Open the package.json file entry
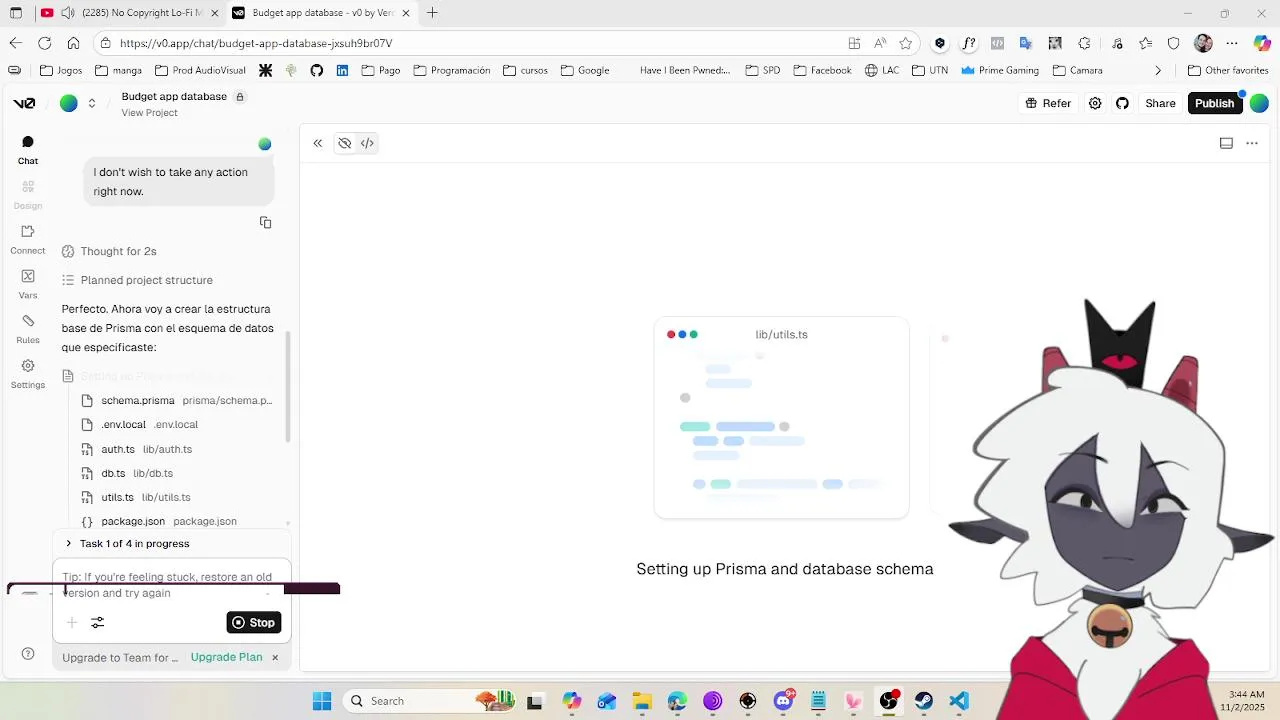The height and width of the screenshot is (720, 1280). (158, 521)
